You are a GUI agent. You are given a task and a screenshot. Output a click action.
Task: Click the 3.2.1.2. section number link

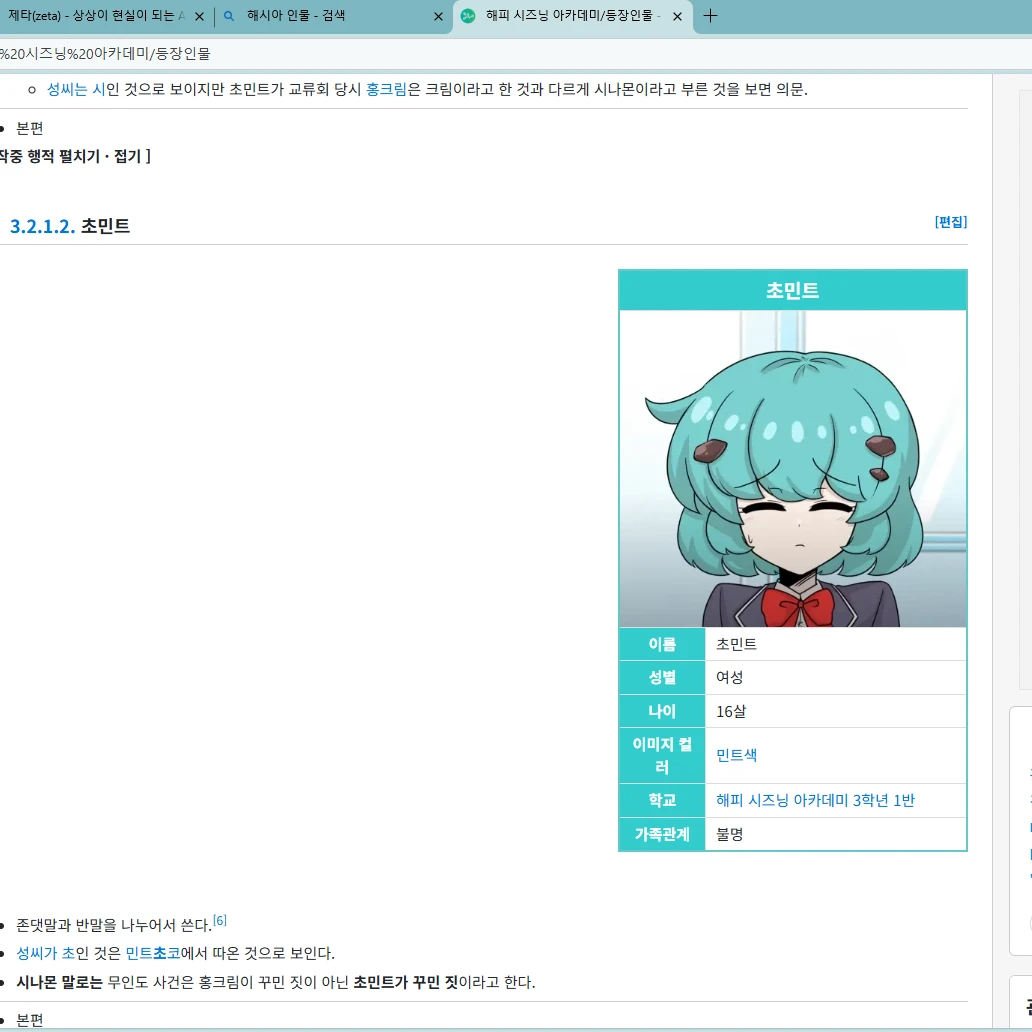pyautogui.click(x=42, y=226)
